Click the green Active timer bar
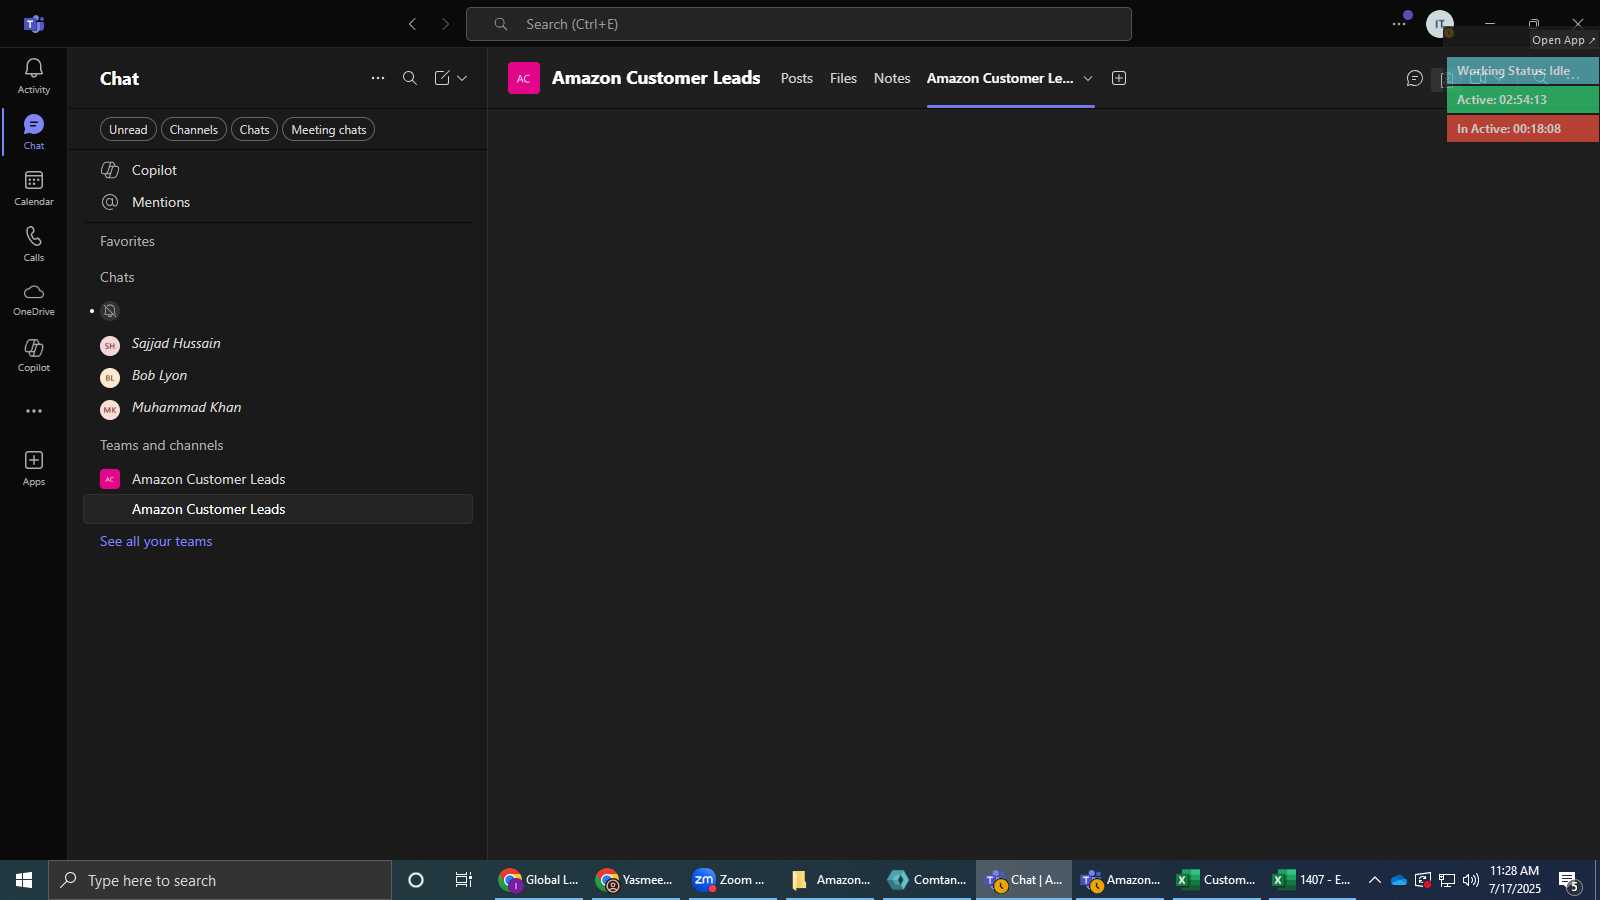The image size is (1600, 900). [x=1522, y=100]
